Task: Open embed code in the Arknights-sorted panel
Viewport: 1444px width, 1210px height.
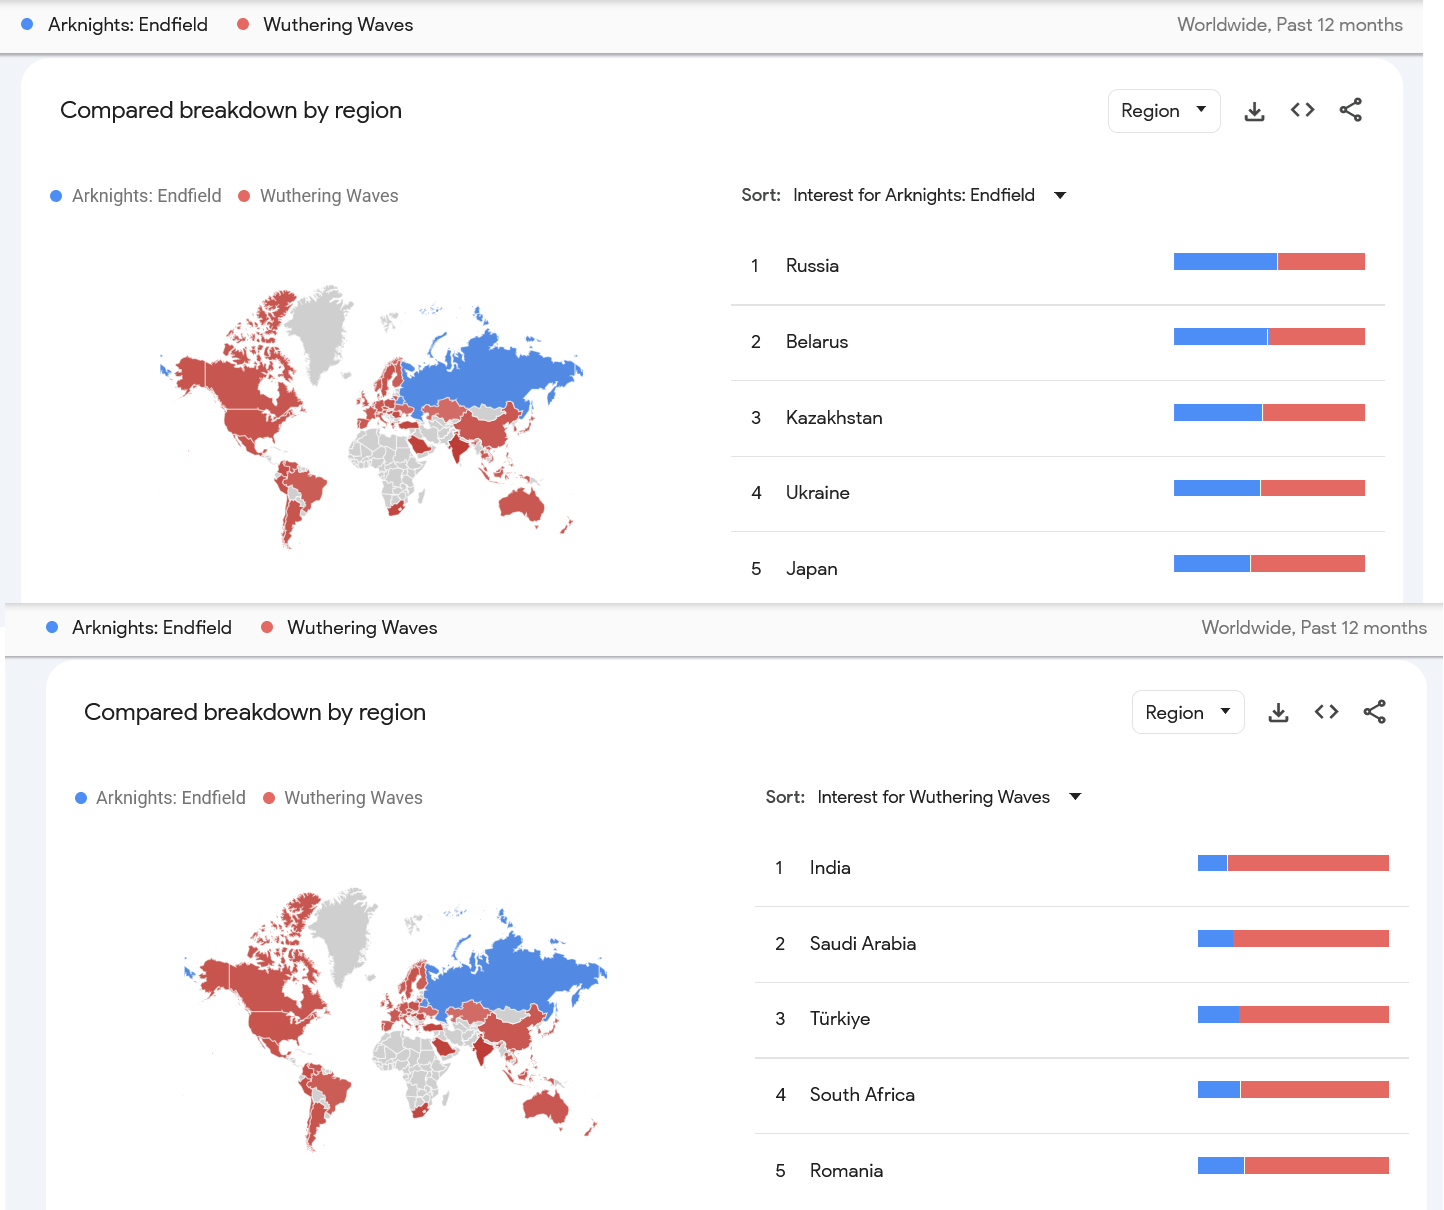Action: click(1302, 110)
